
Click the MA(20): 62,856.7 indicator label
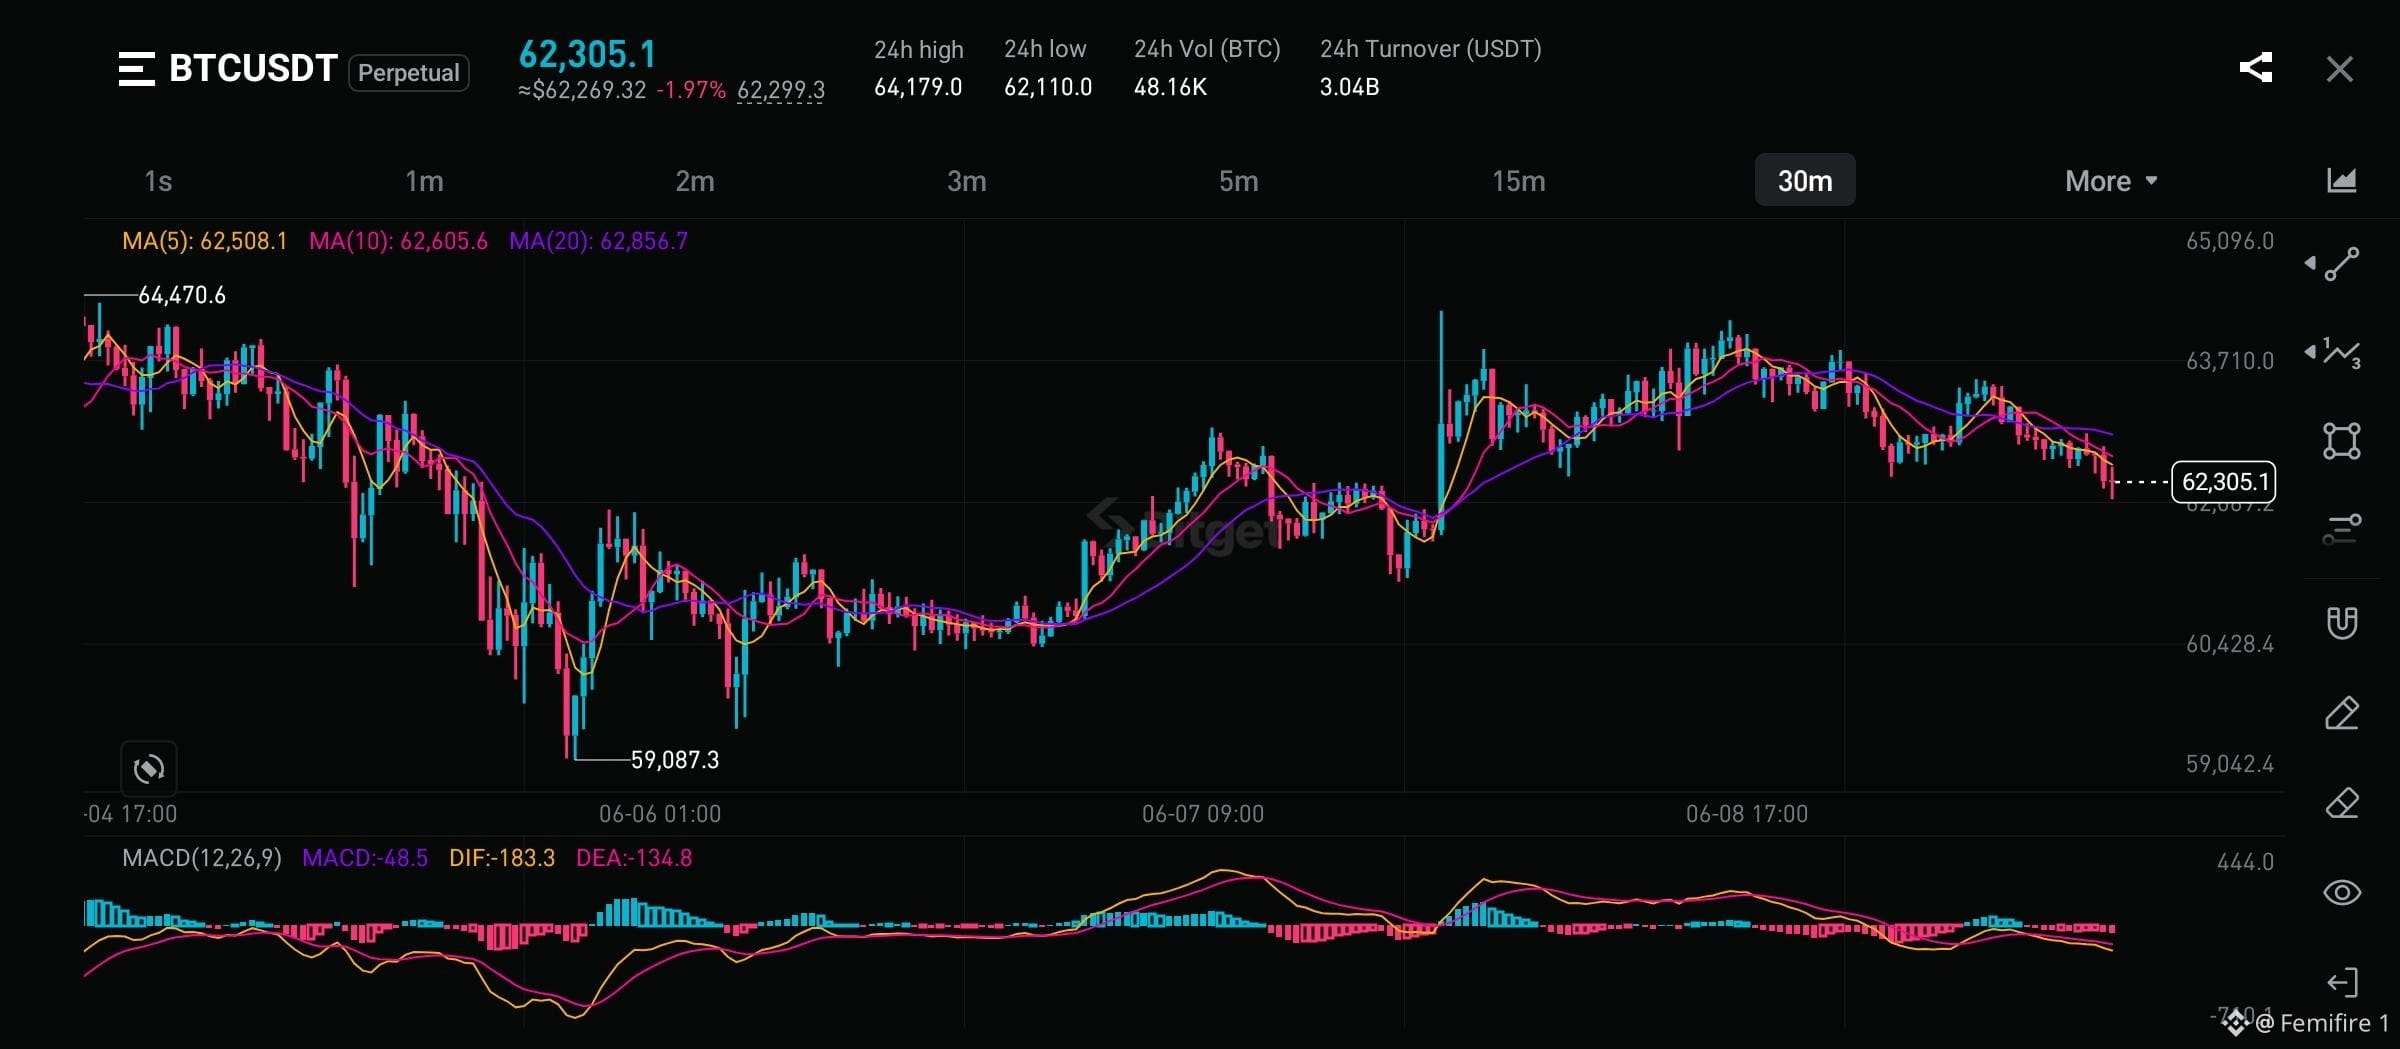[x=598, y=241]
